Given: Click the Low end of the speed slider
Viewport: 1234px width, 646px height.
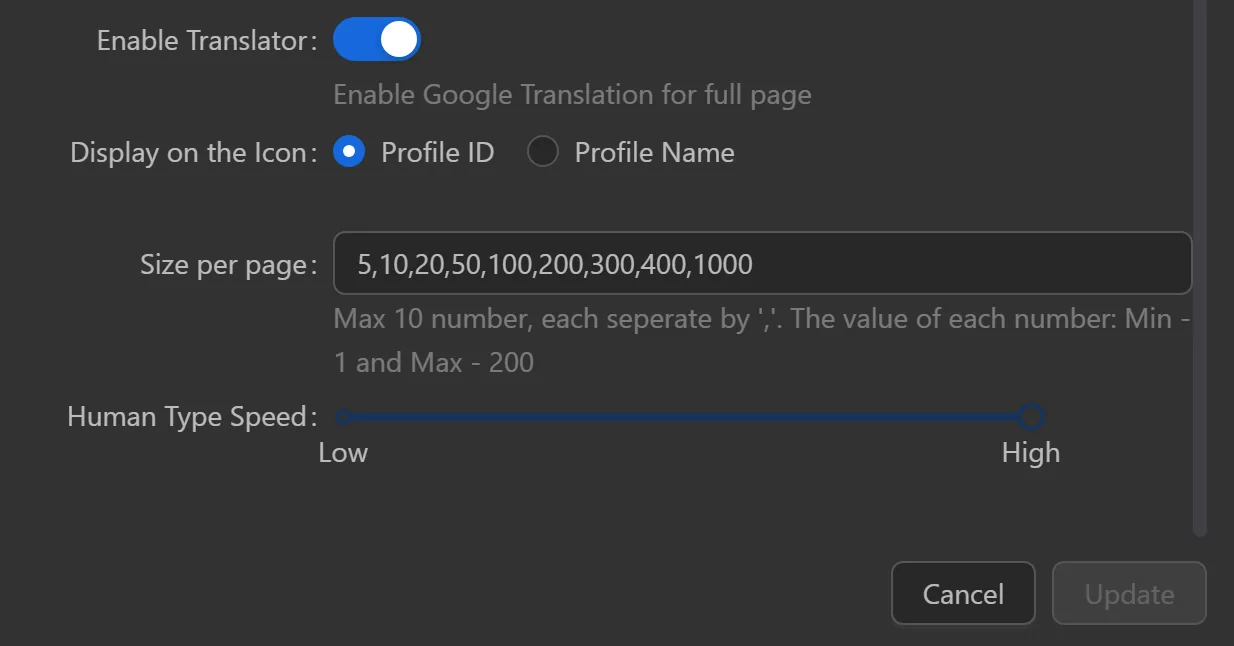Looking at the screenshot, I should (343, 416).
